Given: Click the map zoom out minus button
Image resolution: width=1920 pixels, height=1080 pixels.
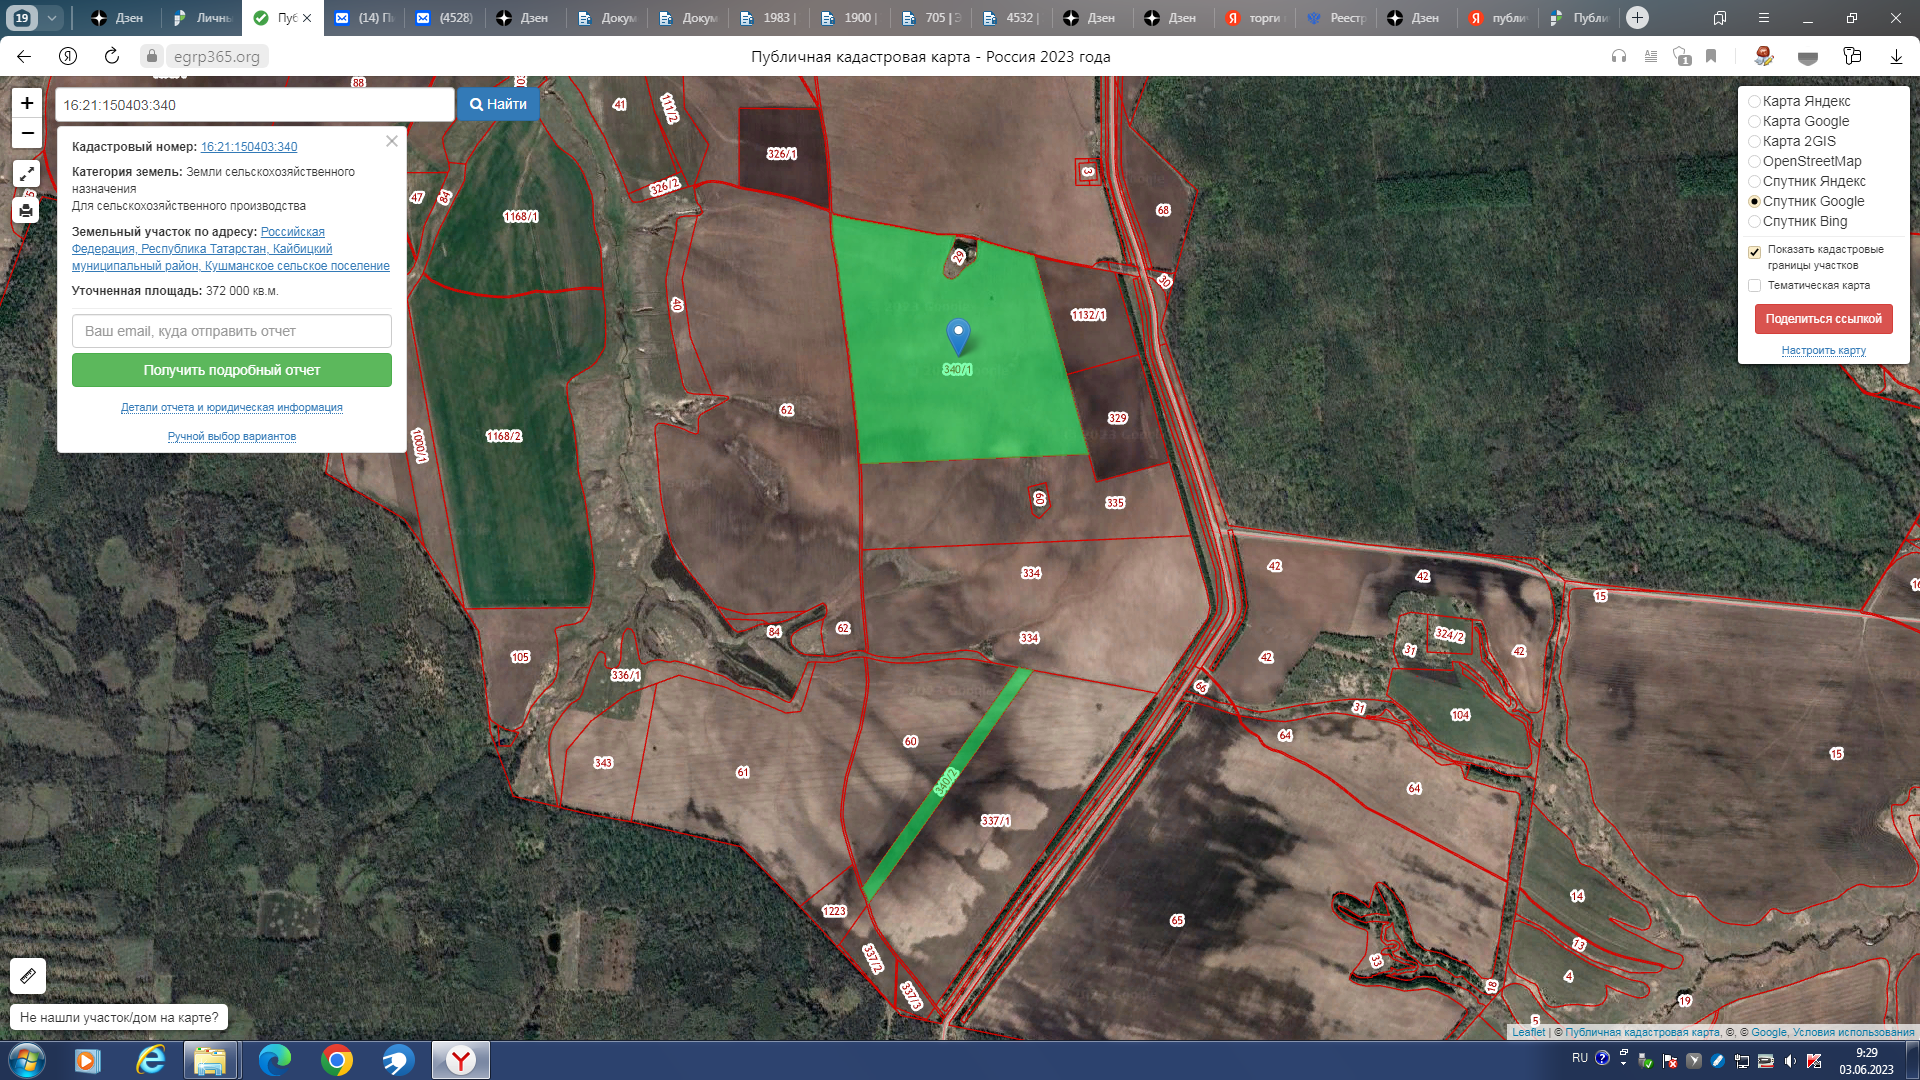Looking at the screenshot, I should point(27,133).
